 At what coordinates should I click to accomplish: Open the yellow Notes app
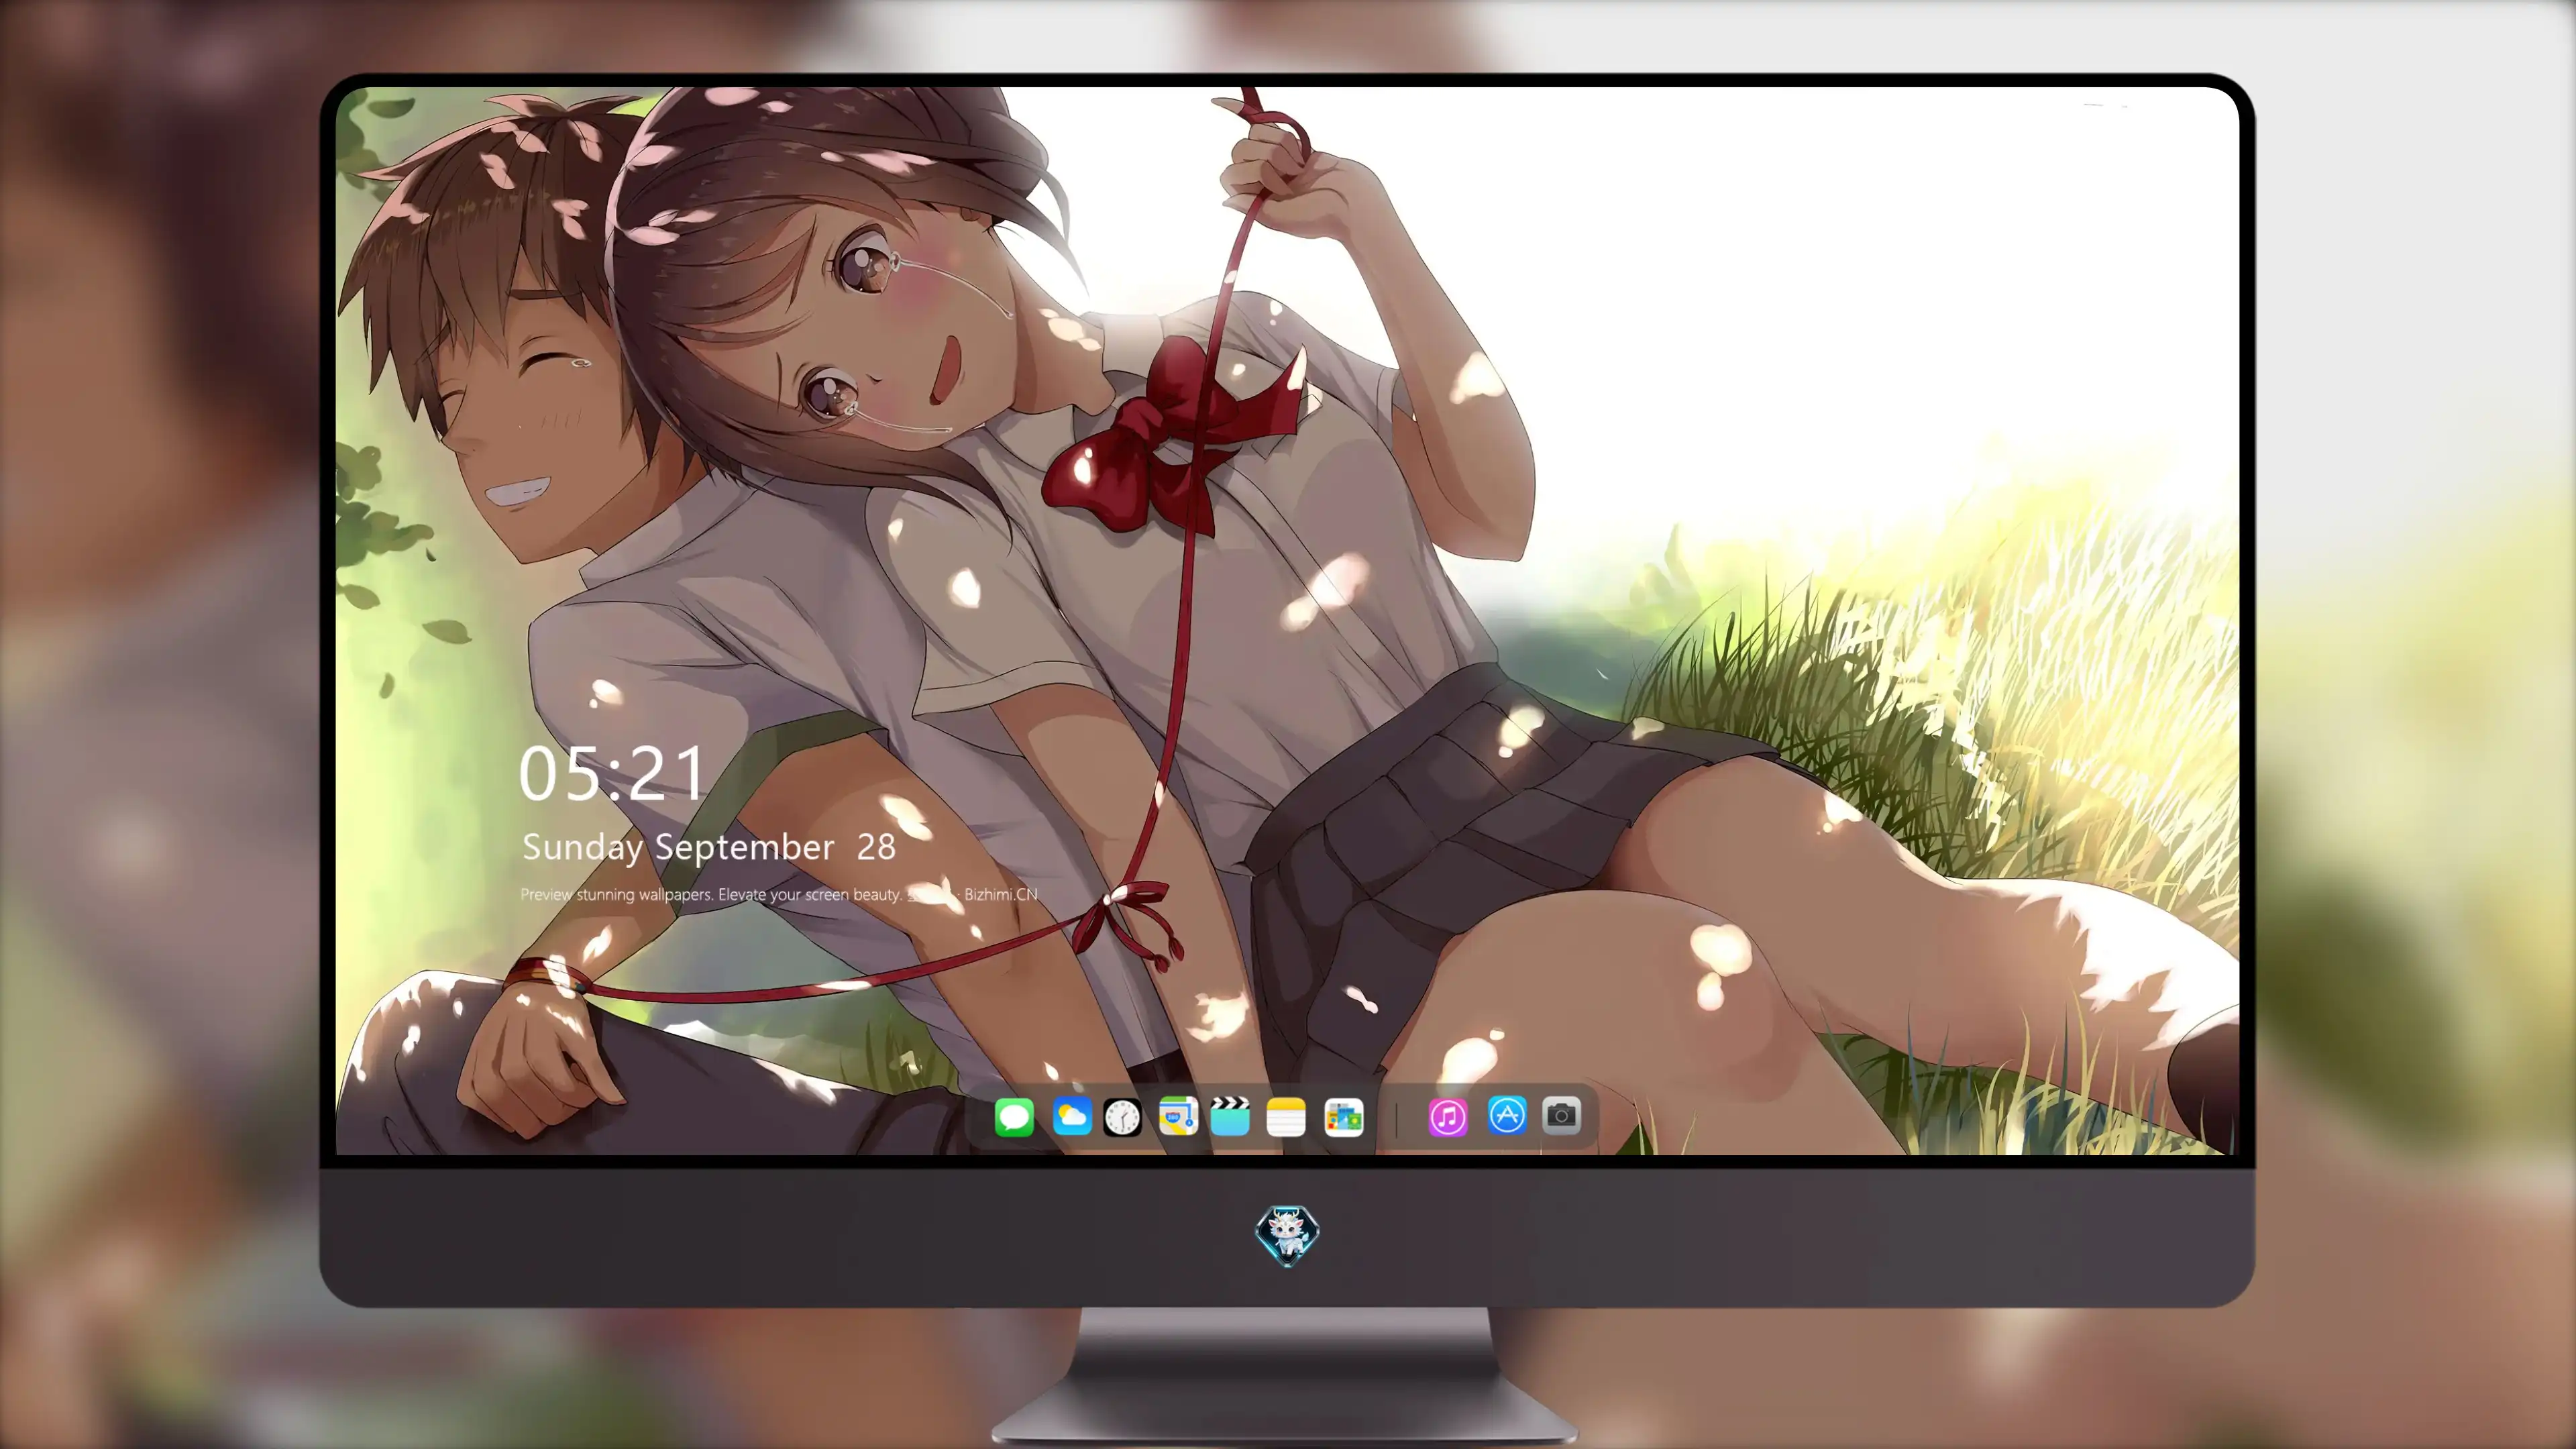pyautogui.click(x=1286, y=1117)
